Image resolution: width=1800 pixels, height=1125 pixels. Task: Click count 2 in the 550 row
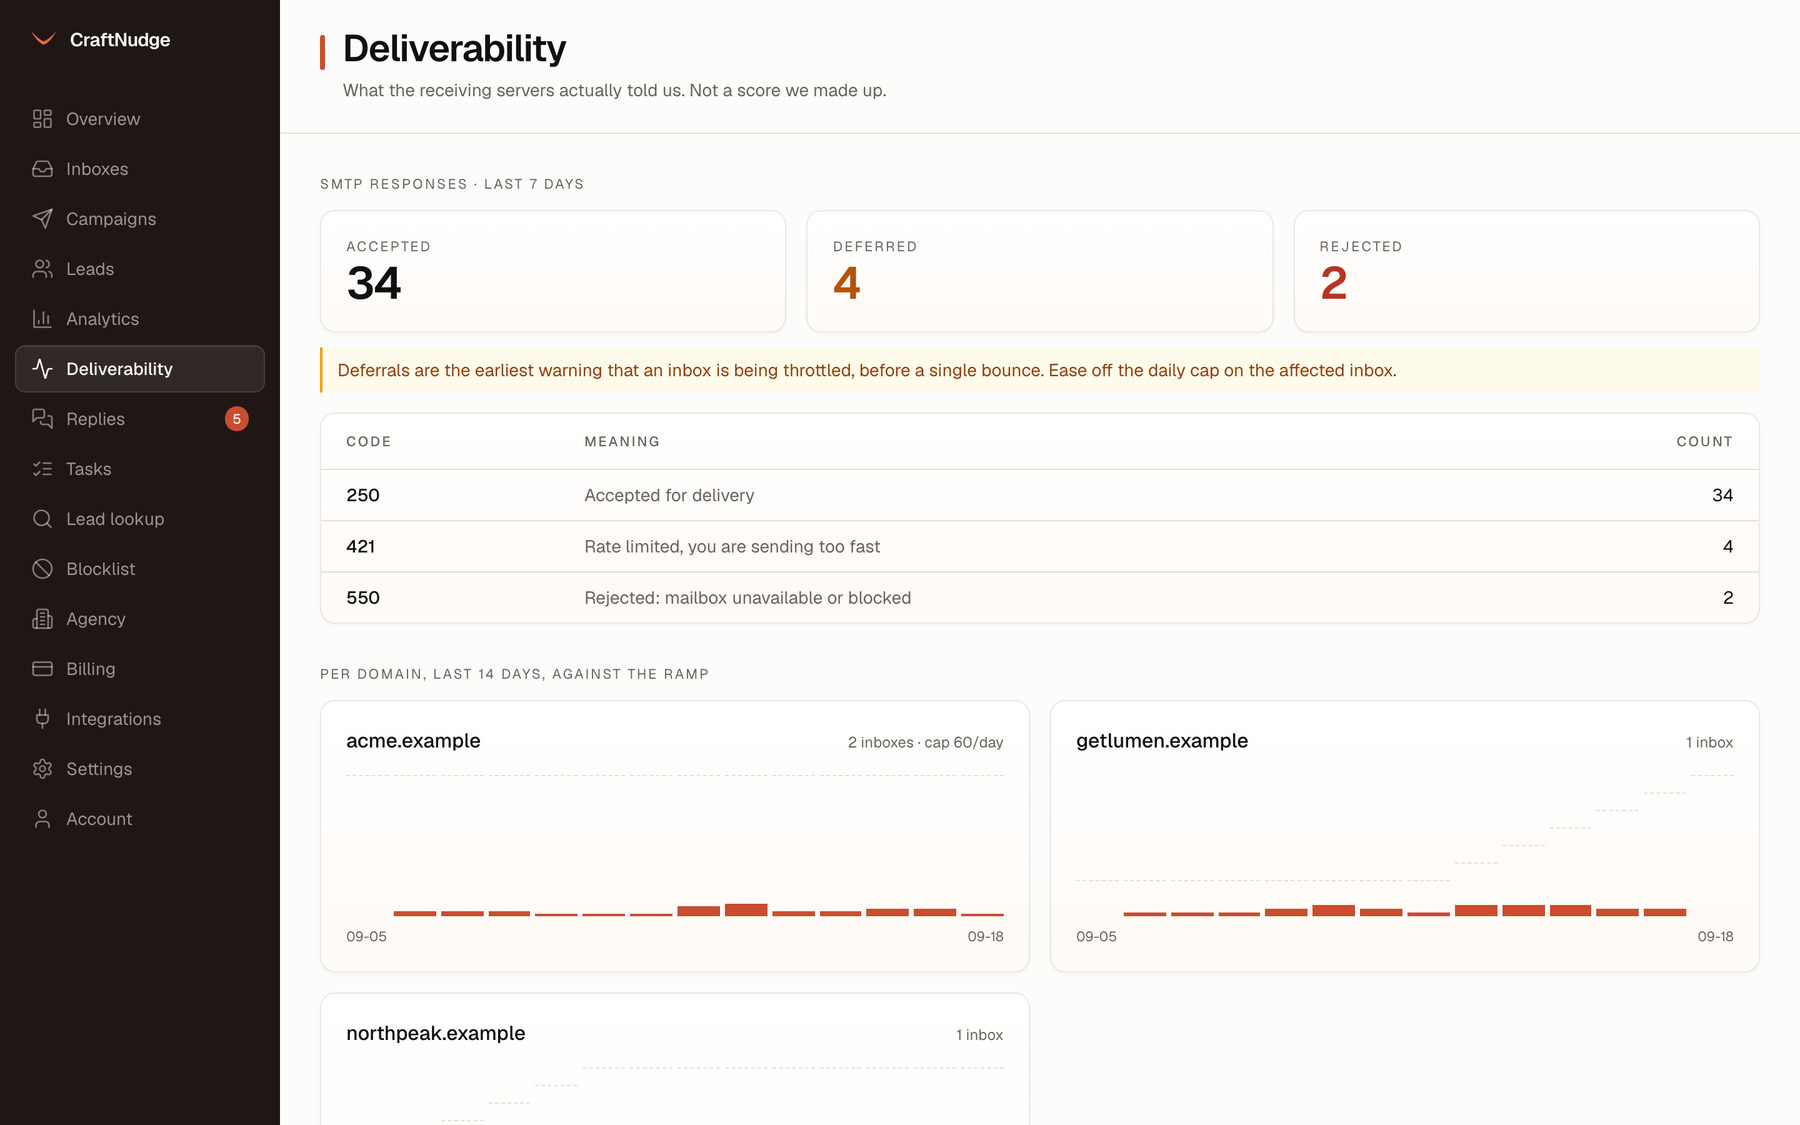tap(1728, 597)
